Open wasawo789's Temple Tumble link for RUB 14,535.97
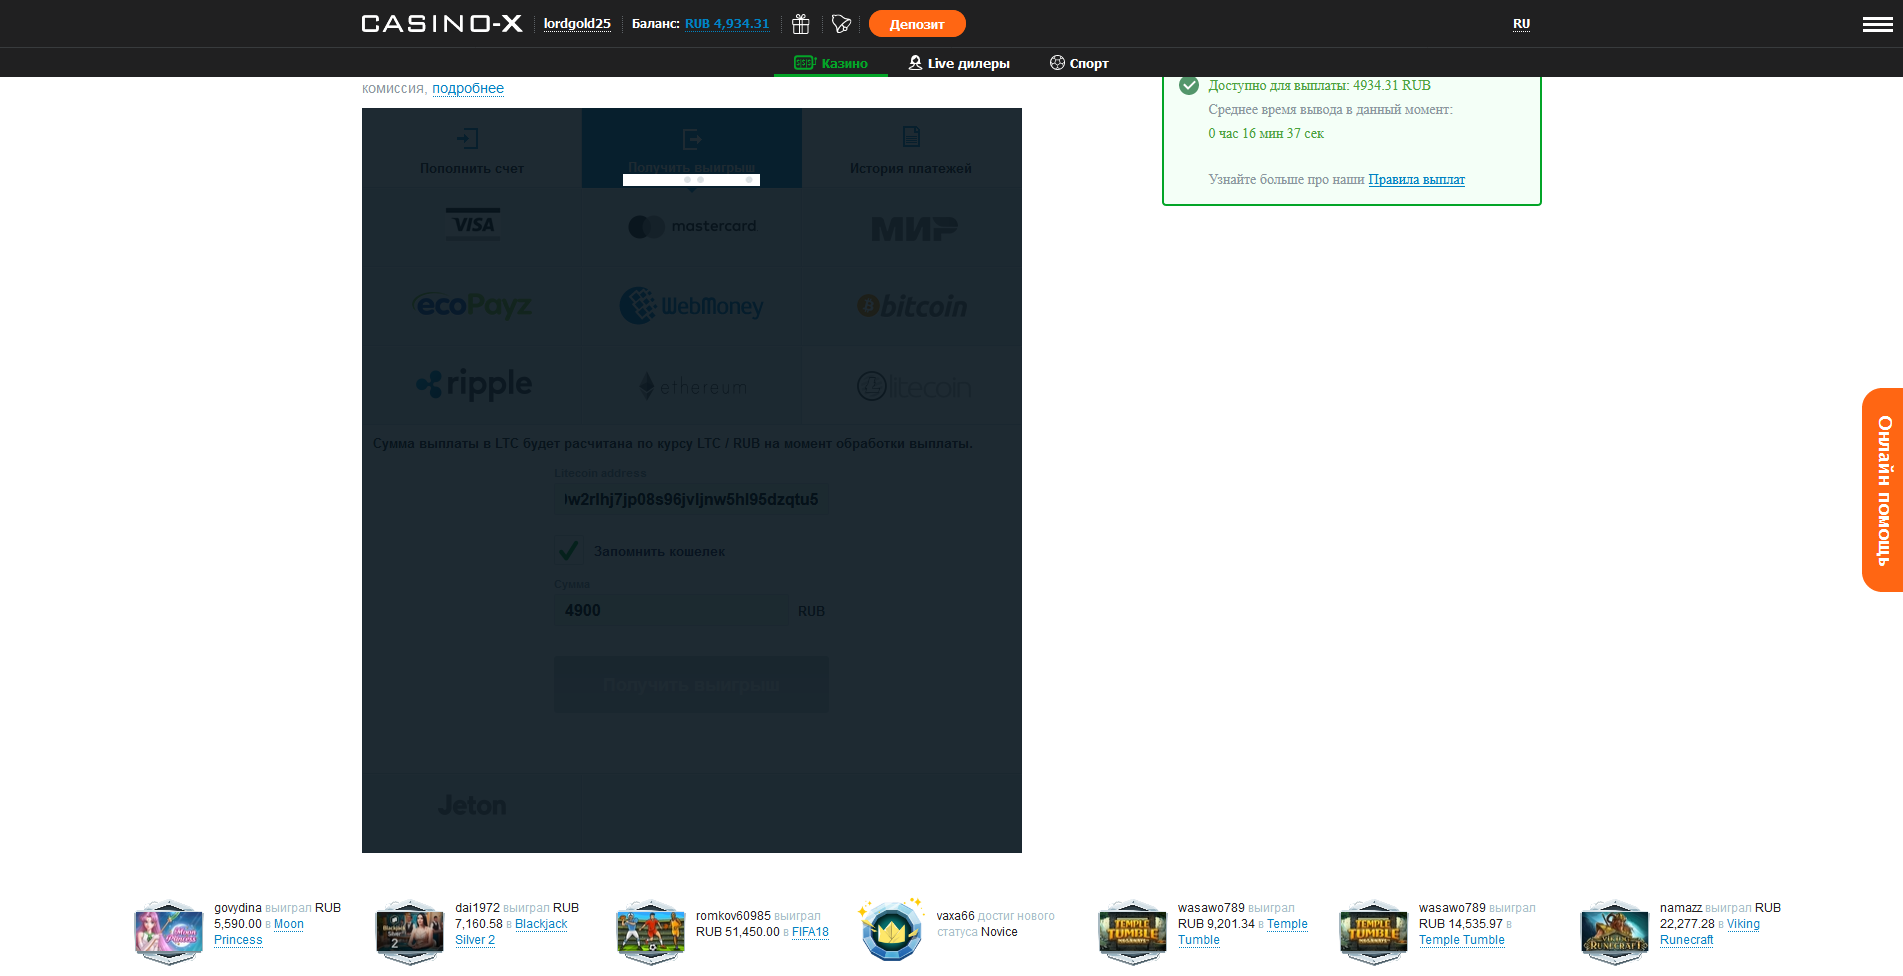The width and height of the screenshot is (1903, 976). (1461, 940)
